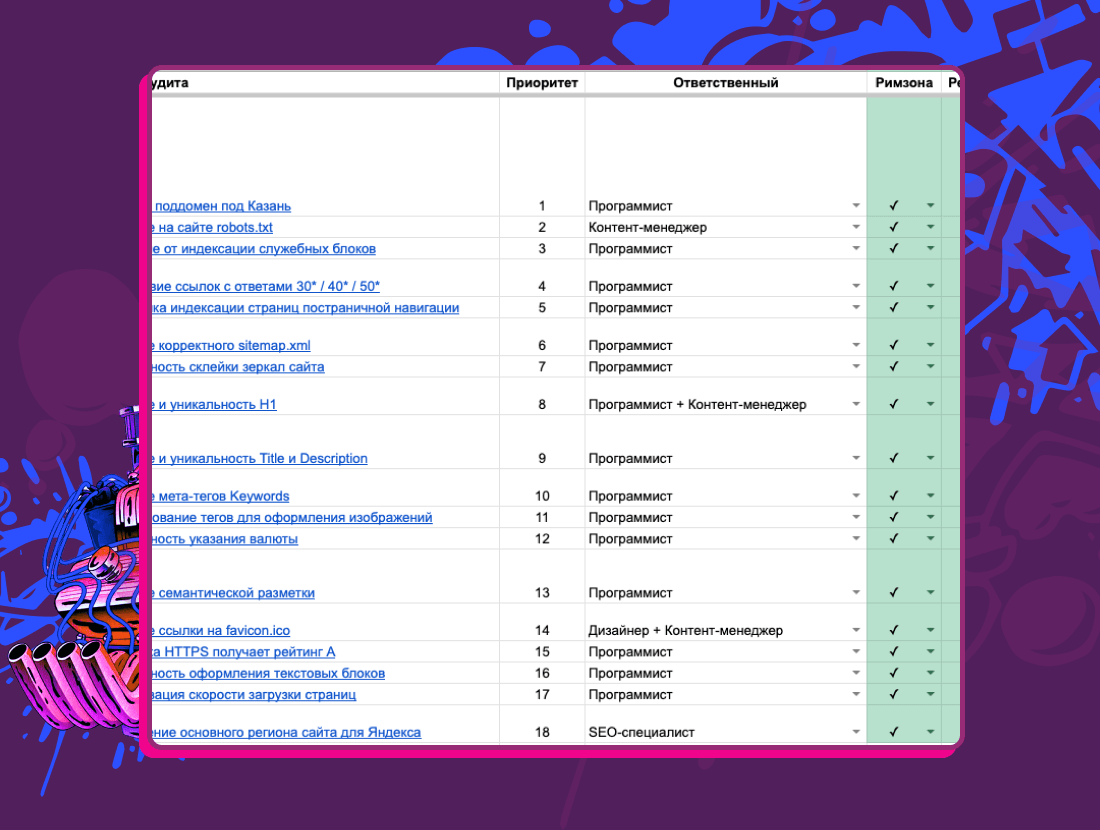1100x830 pixels.
Task: Open the 'семантической разметки' link
Action: (234, 594)
